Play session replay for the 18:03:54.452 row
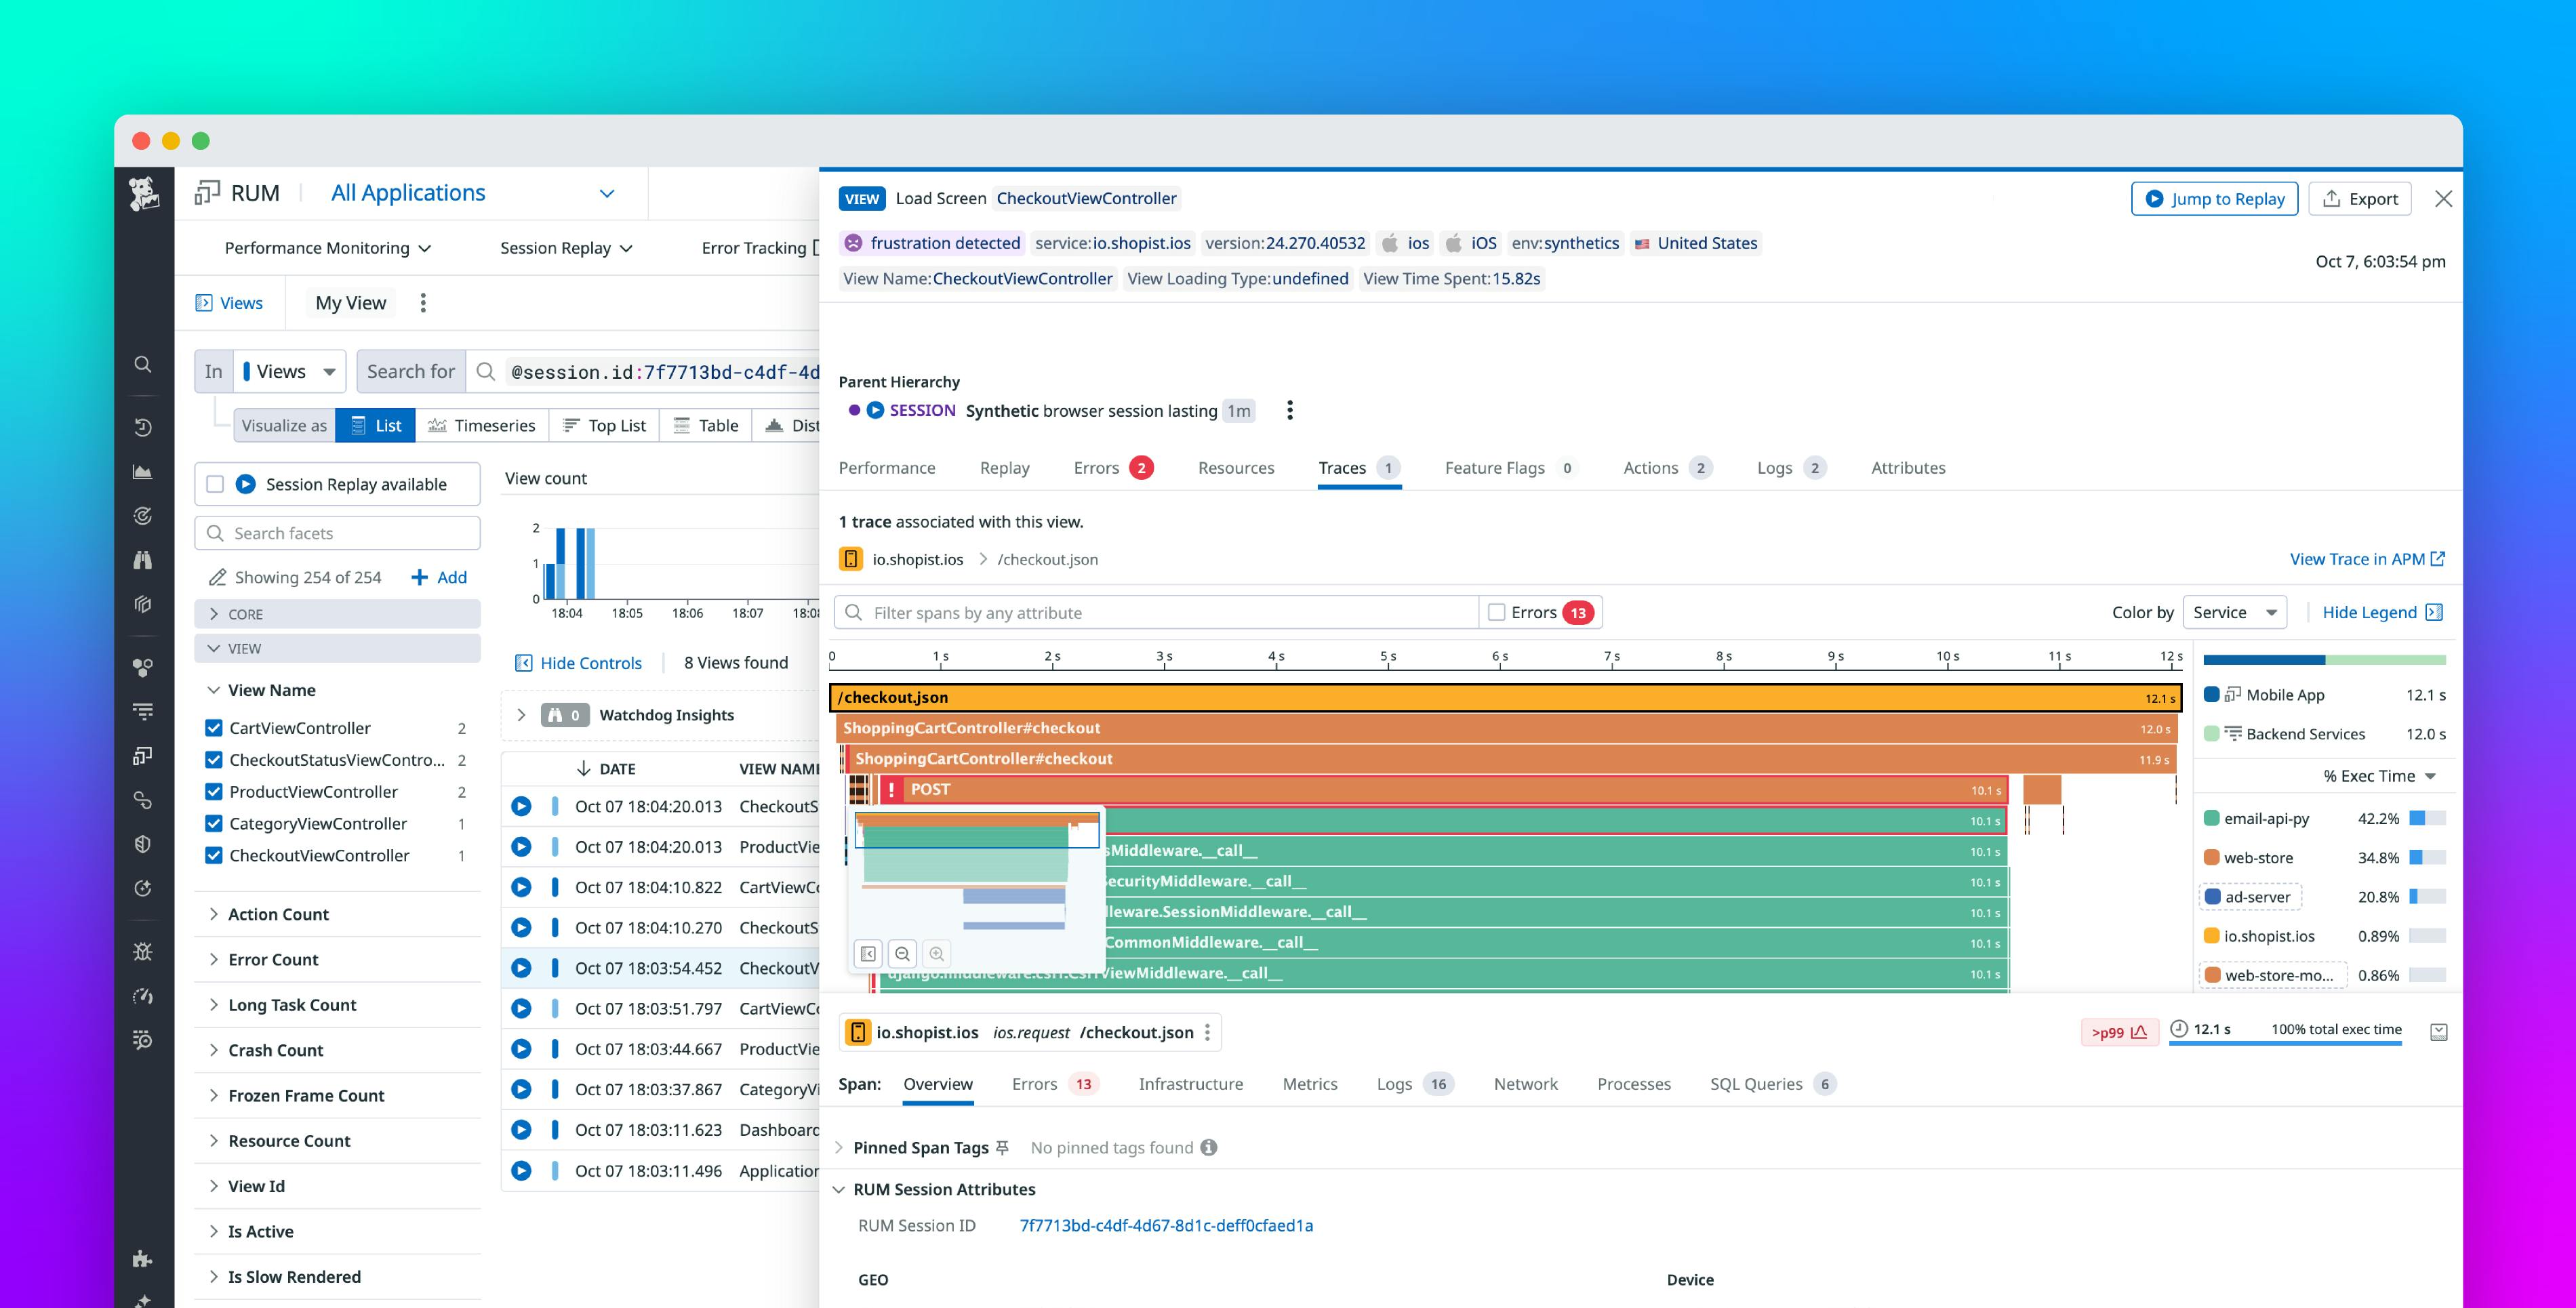The width and height of the screenshot is (2576, 1308). (521, 968)
